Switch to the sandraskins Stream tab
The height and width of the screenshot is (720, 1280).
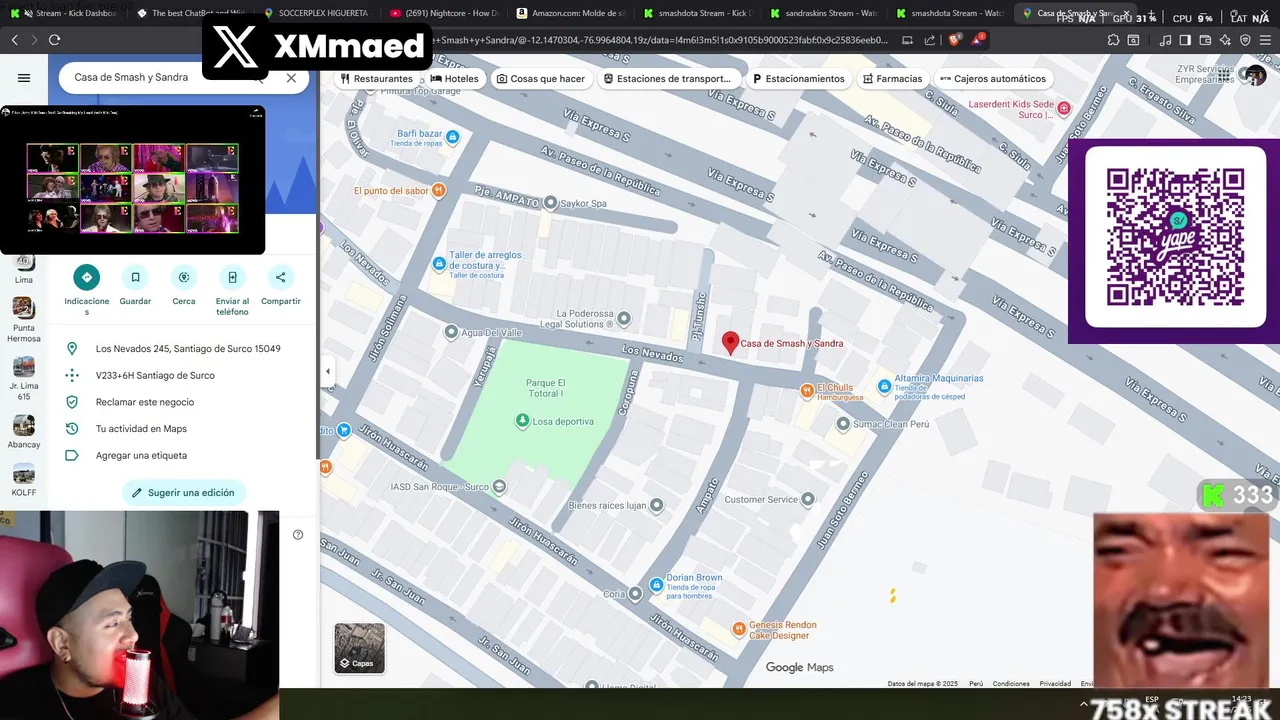(825, 13)
